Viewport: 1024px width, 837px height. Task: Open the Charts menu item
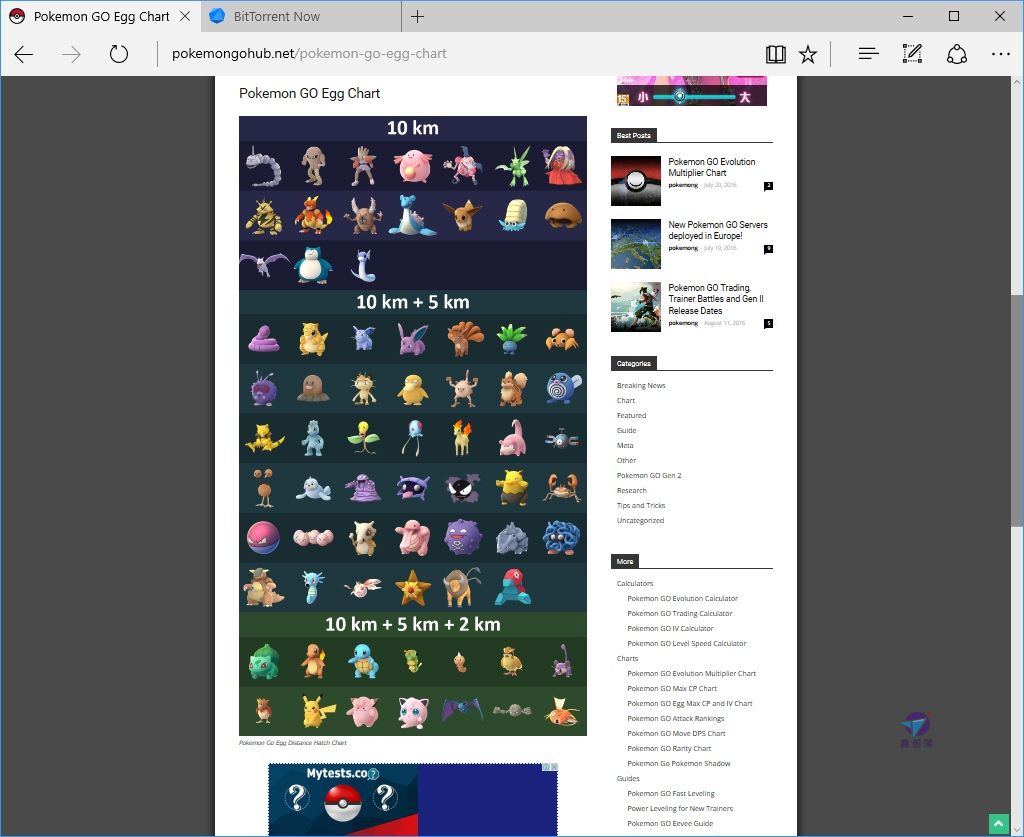click(x=627, y=658)
